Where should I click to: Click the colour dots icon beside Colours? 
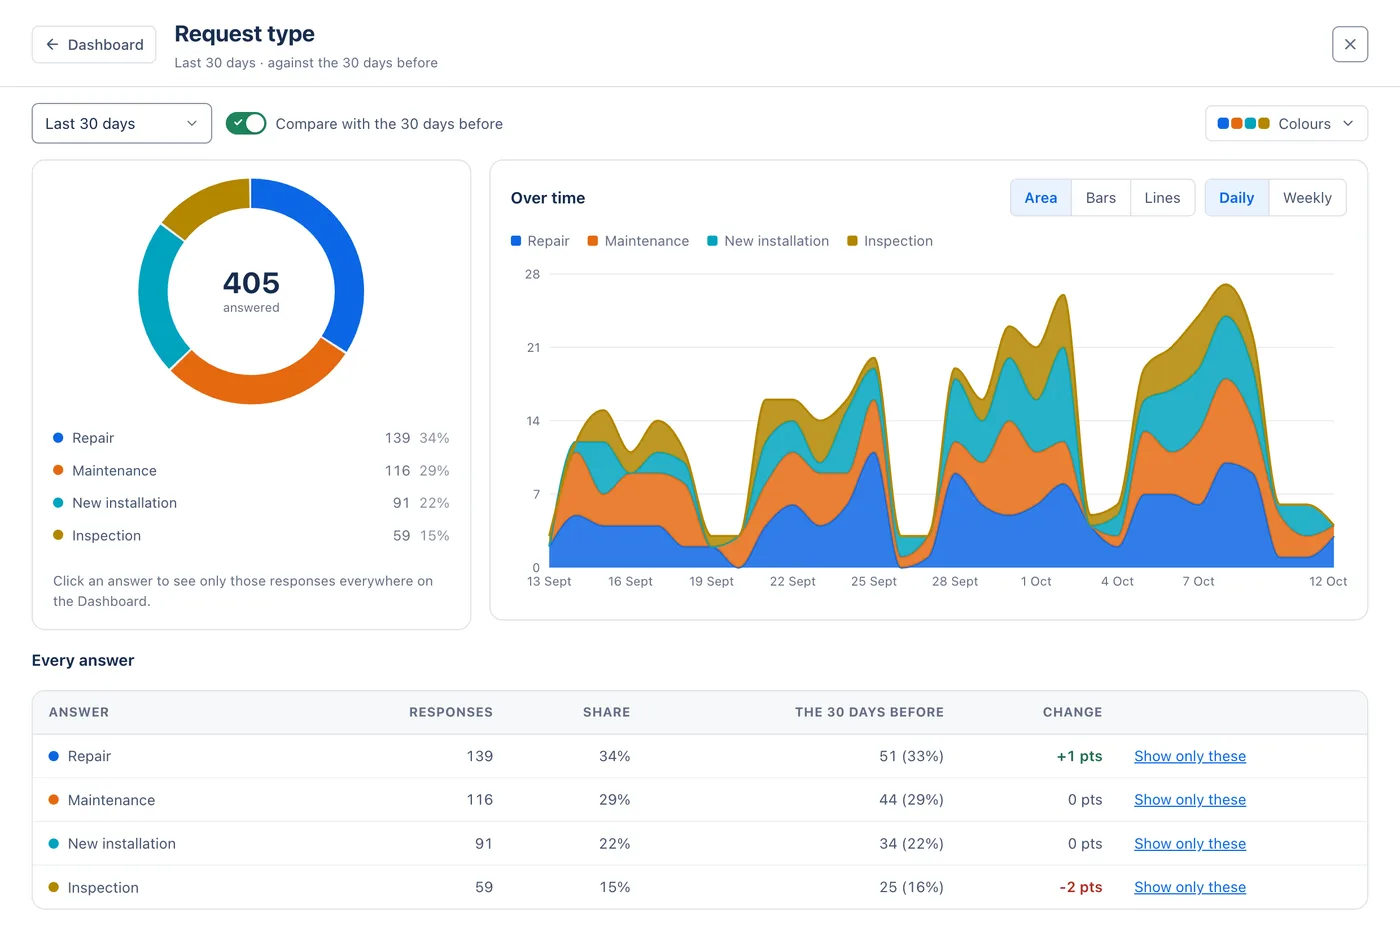point(1243,123)
